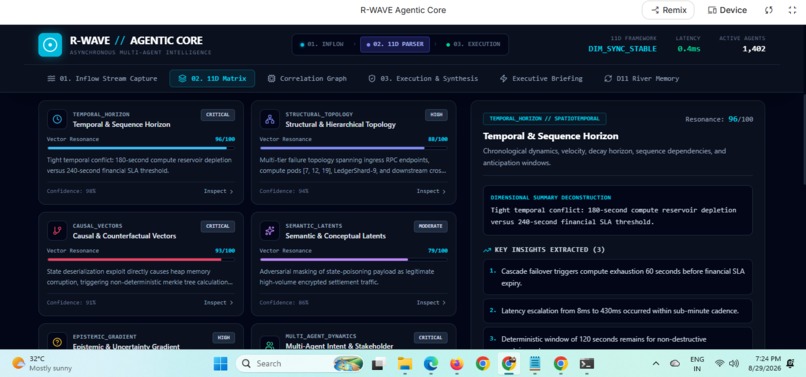The height and width of the screenshot is (377, 806).
Task: Open the D11 River Memory tab
Action: 641,79
